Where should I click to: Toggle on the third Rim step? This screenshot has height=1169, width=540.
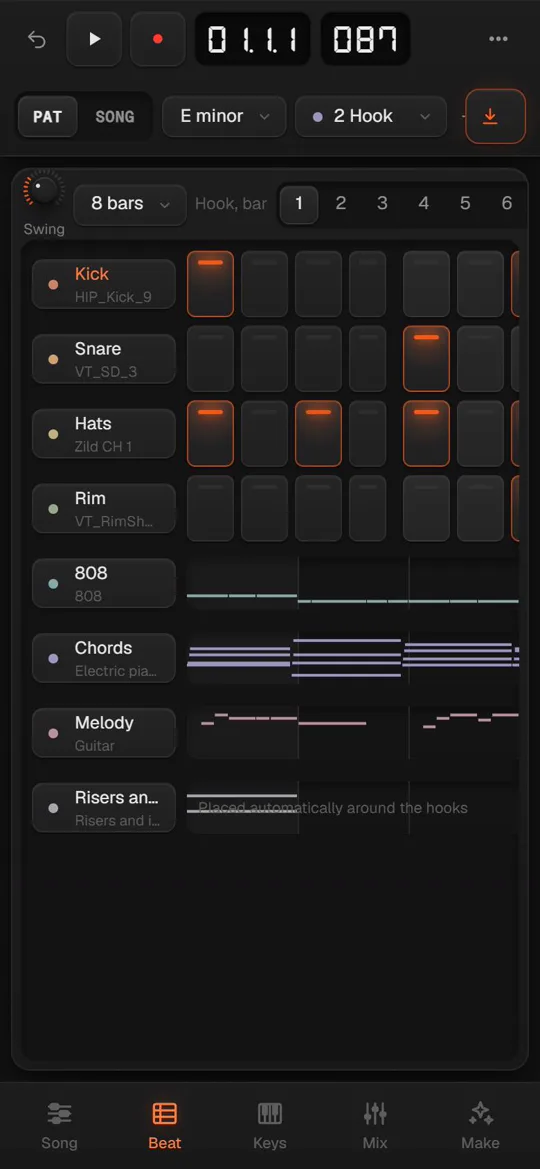click(x=318, y=508)
